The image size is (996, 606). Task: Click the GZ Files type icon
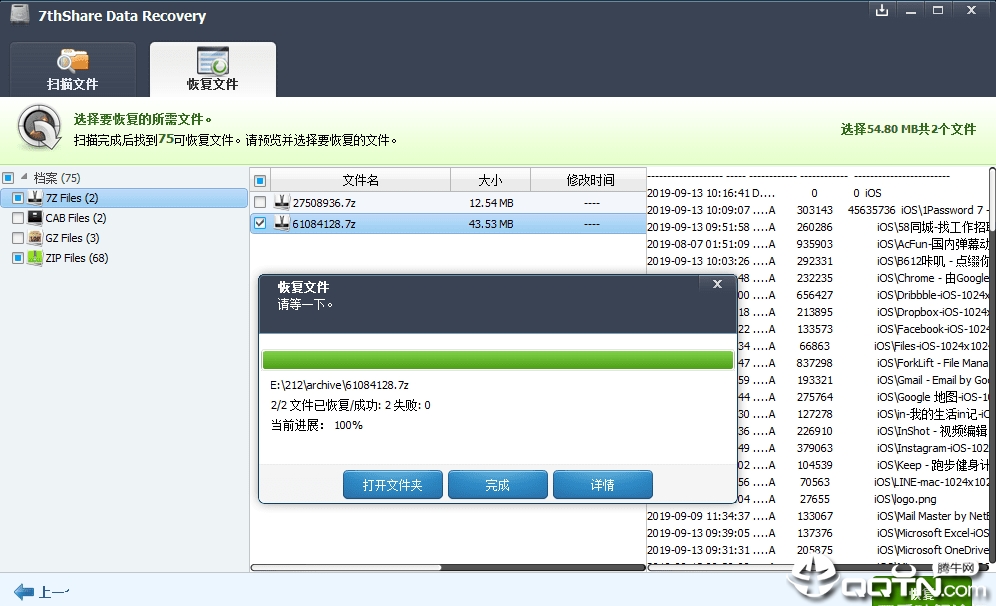pyautogui.click(x=35, y=238)
